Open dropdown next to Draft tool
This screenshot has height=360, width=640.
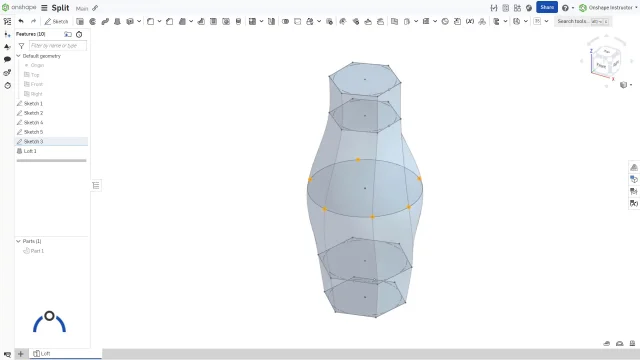tap(191, 21)
